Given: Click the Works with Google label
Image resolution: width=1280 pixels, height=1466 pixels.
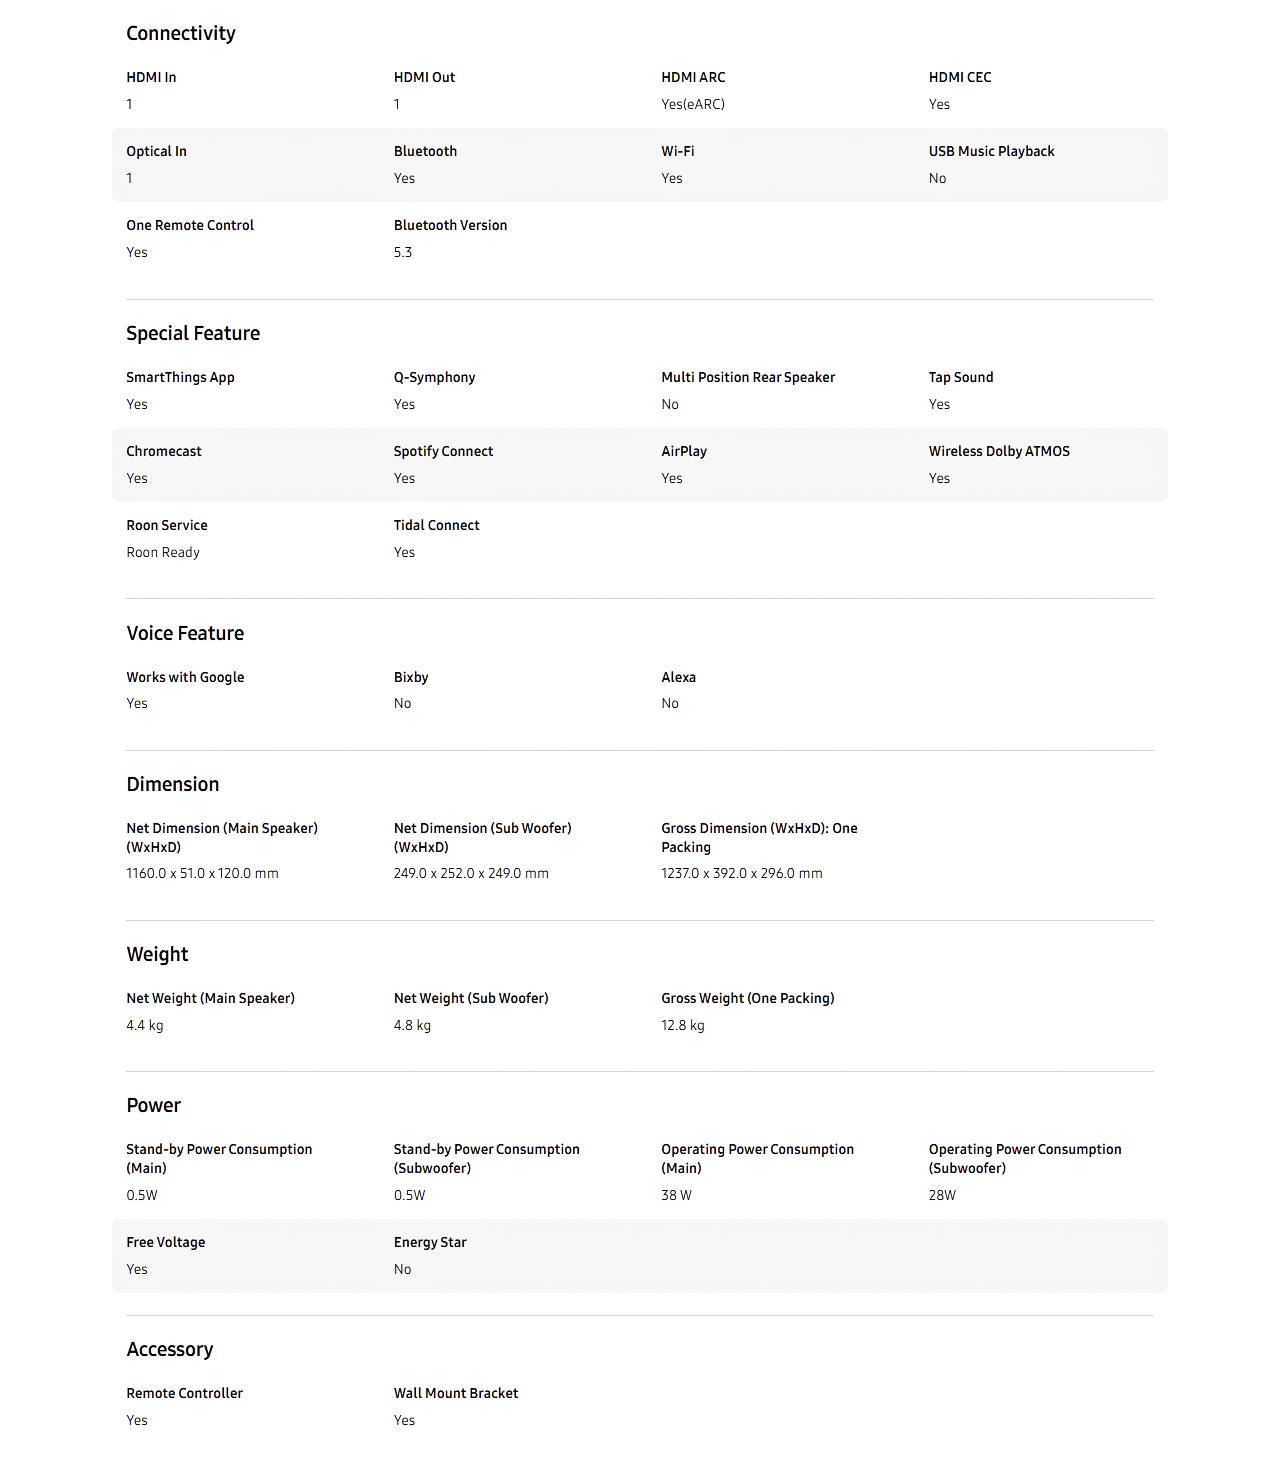Looking at the screenshot, I should coord(185,677).
